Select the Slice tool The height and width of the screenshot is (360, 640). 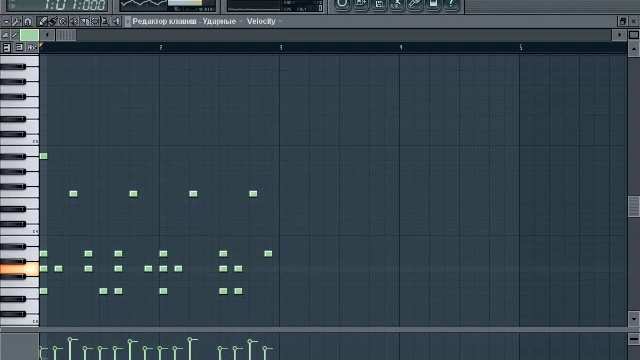coord(84,21)
